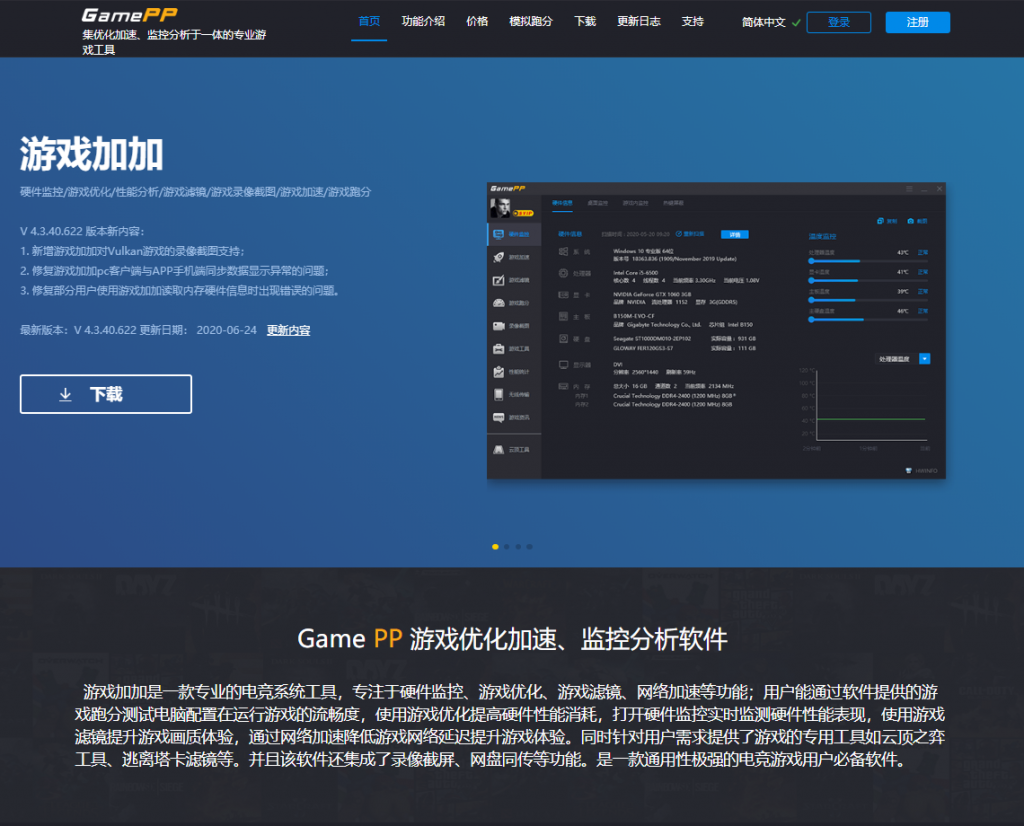Select 云顶工具 icon in preview sidebar
The height and width of the screenshot is (826, 1024).
(499, 449)
